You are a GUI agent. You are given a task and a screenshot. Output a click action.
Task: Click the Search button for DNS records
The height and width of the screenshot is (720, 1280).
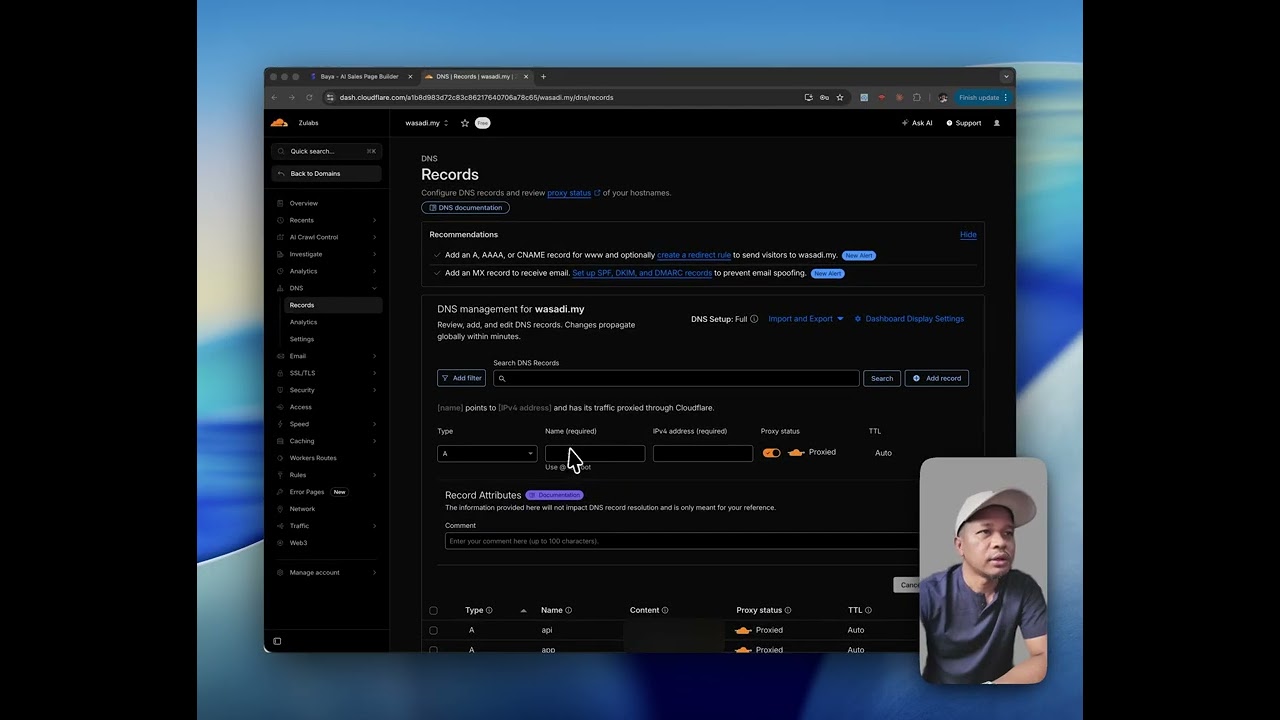coord(882,378)
